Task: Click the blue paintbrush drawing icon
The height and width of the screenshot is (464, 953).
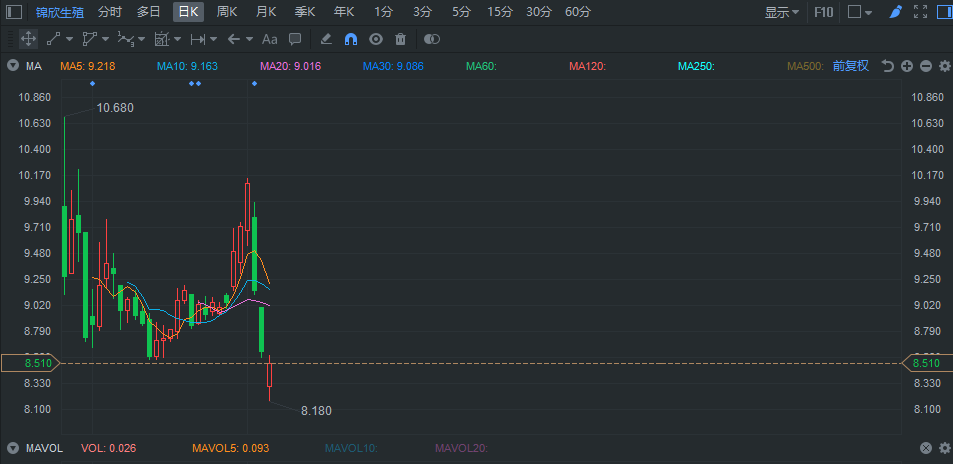Action: click(x=895, y=12)
